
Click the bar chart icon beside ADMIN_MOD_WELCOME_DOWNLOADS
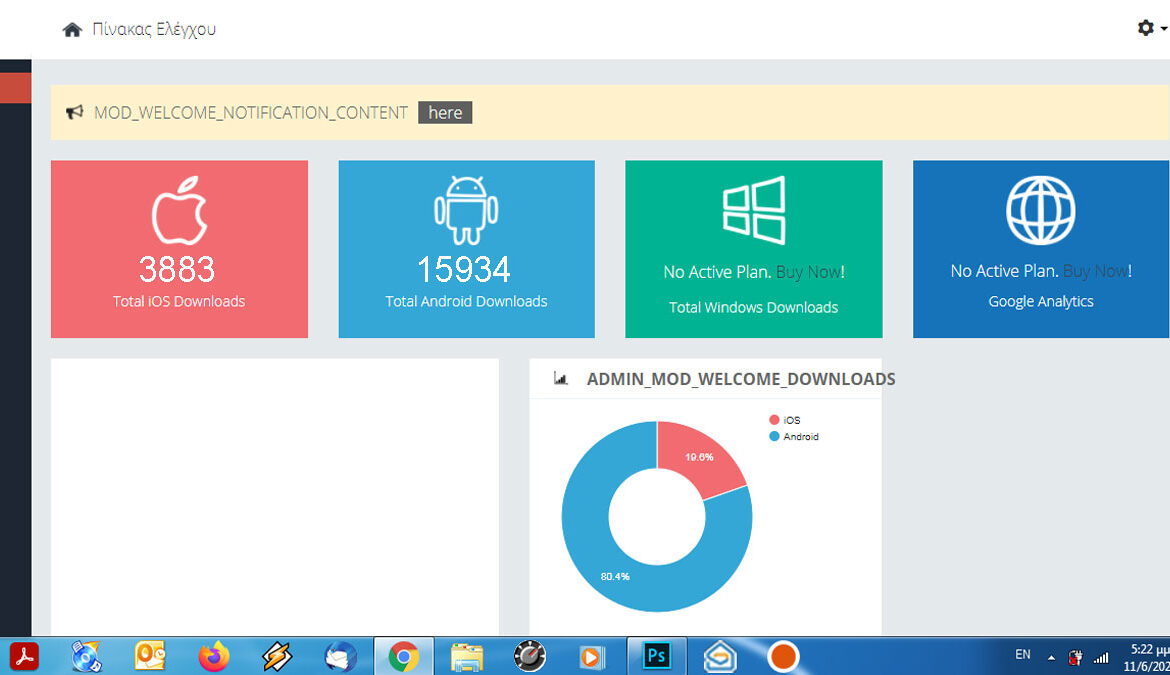pos(561,379)
